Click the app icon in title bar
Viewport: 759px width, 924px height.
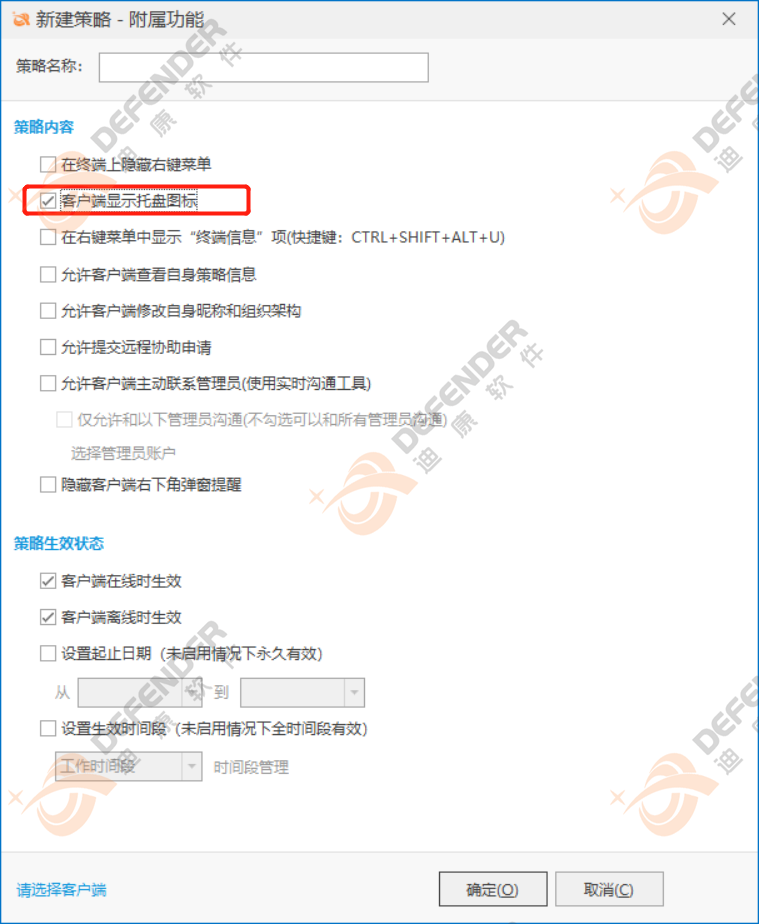(x=20, y=19)
